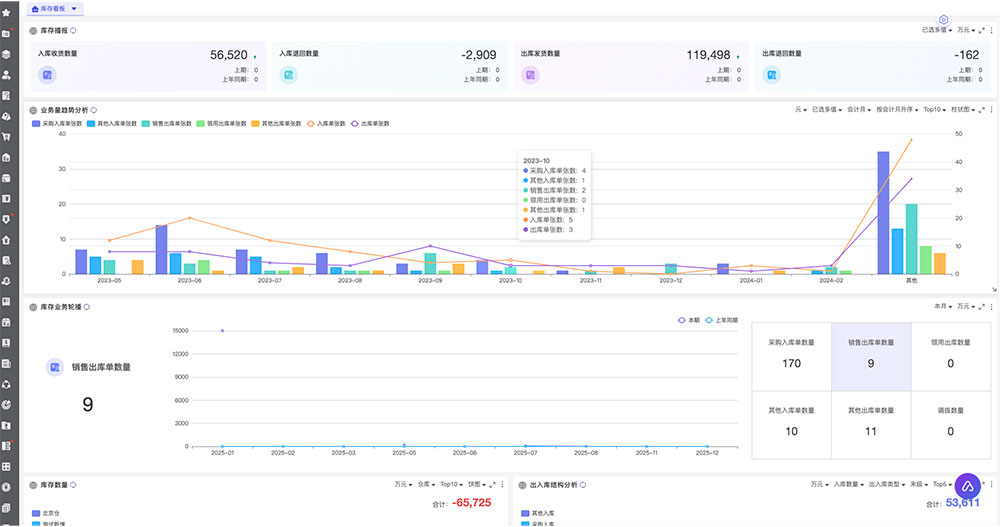The height and width of the screenshot is (527, 1000).
Task: Select the 采购入库单数量 tile
Action: point(791,355)
